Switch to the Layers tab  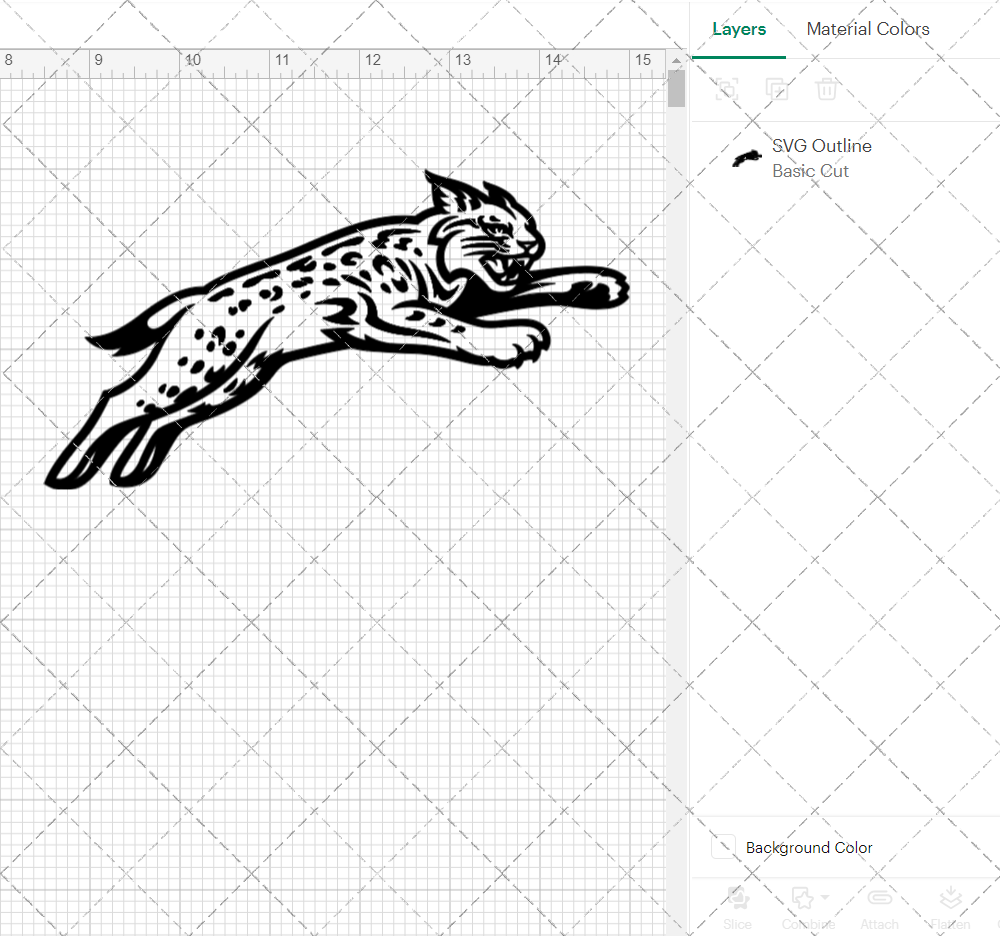coord(739,29)
